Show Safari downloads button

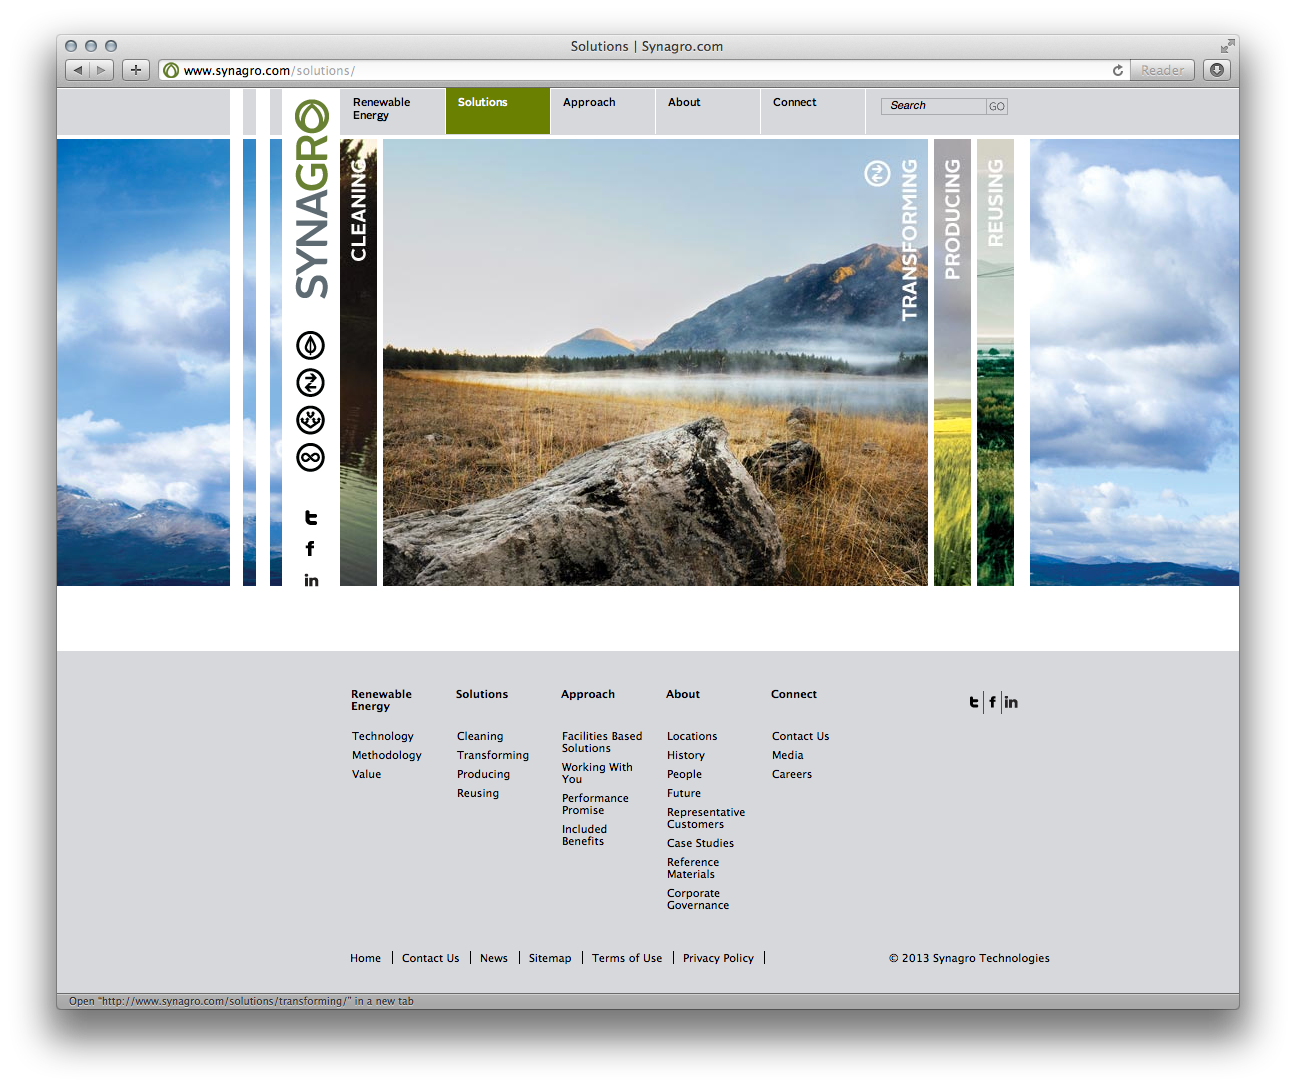[x=1216, y=70]
